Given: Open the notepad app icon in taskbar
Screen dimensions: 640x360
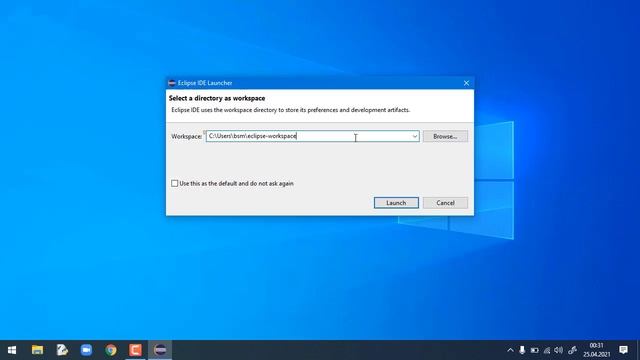Looking at the screenshot, I should 62,350.
